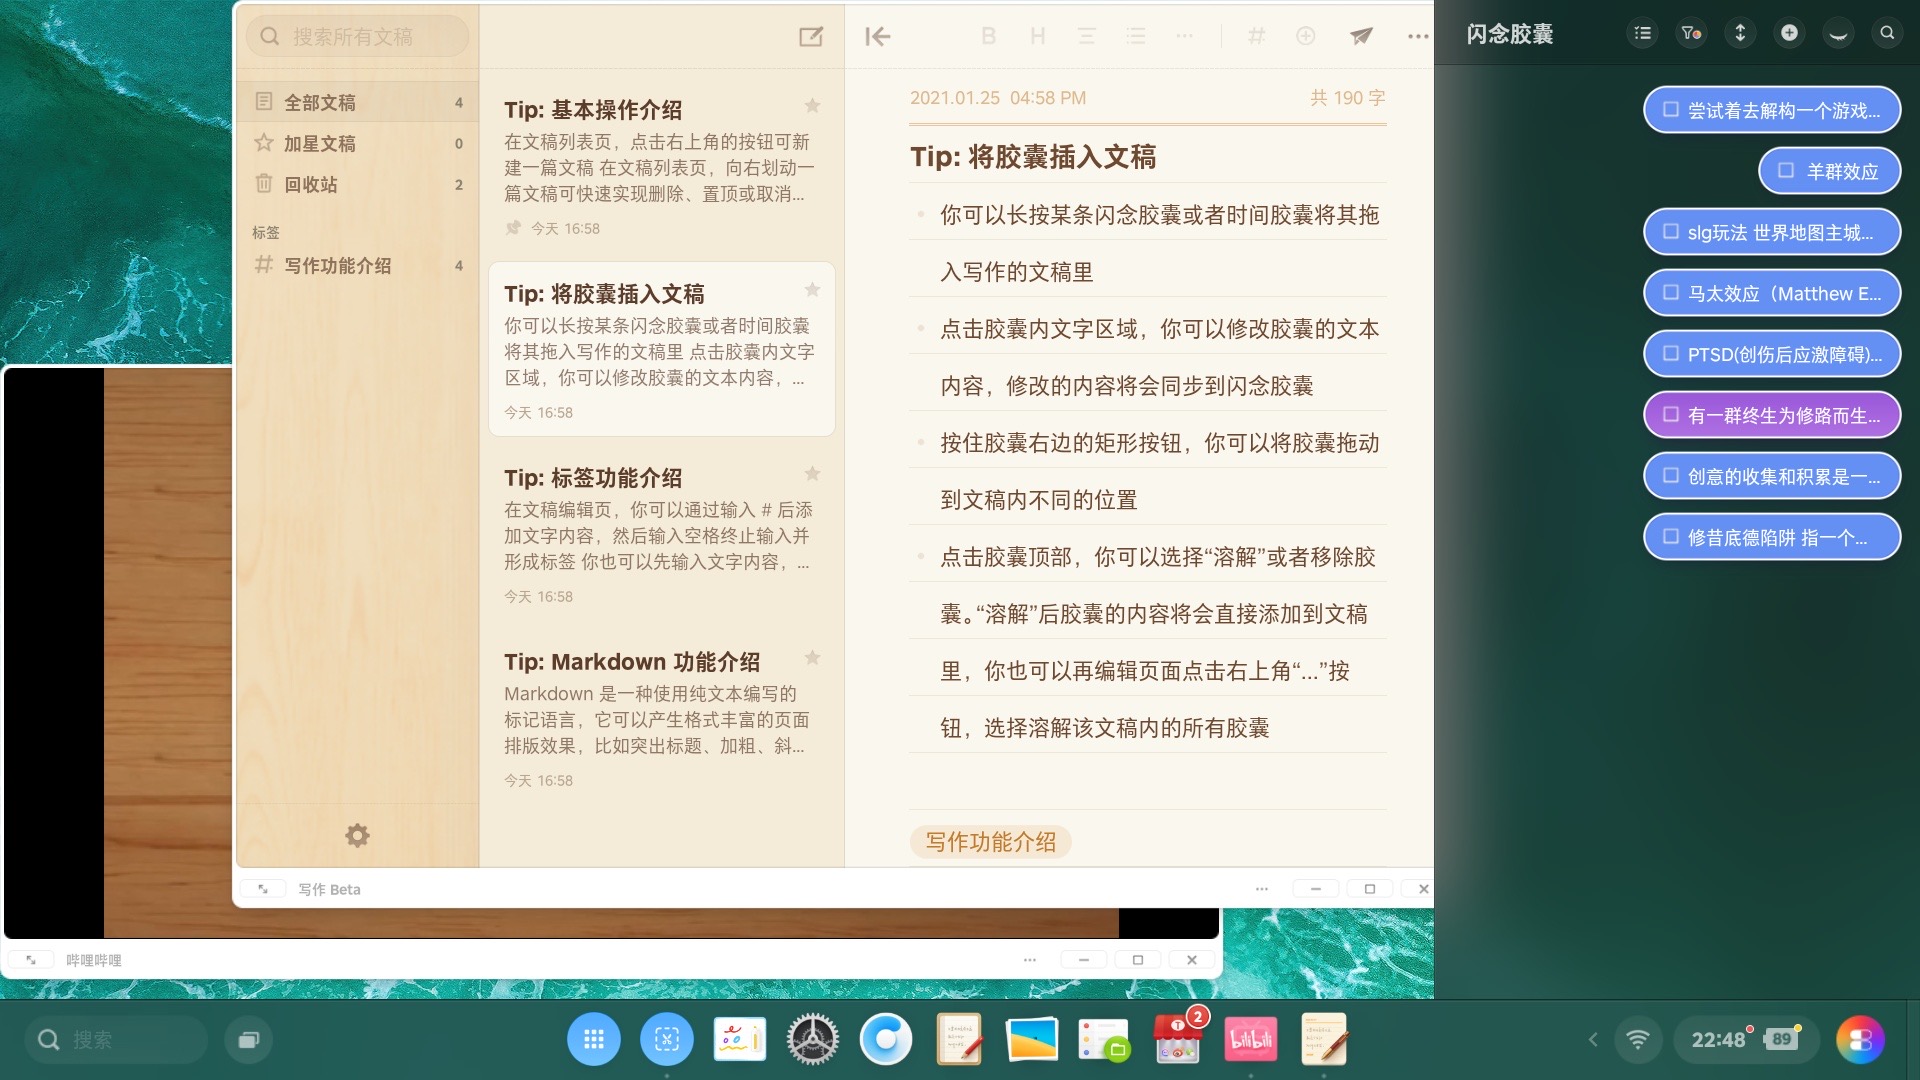Screen dimensions: 1920x1080
Task: Click the paper plane share icon
Action: point(1361,36)
